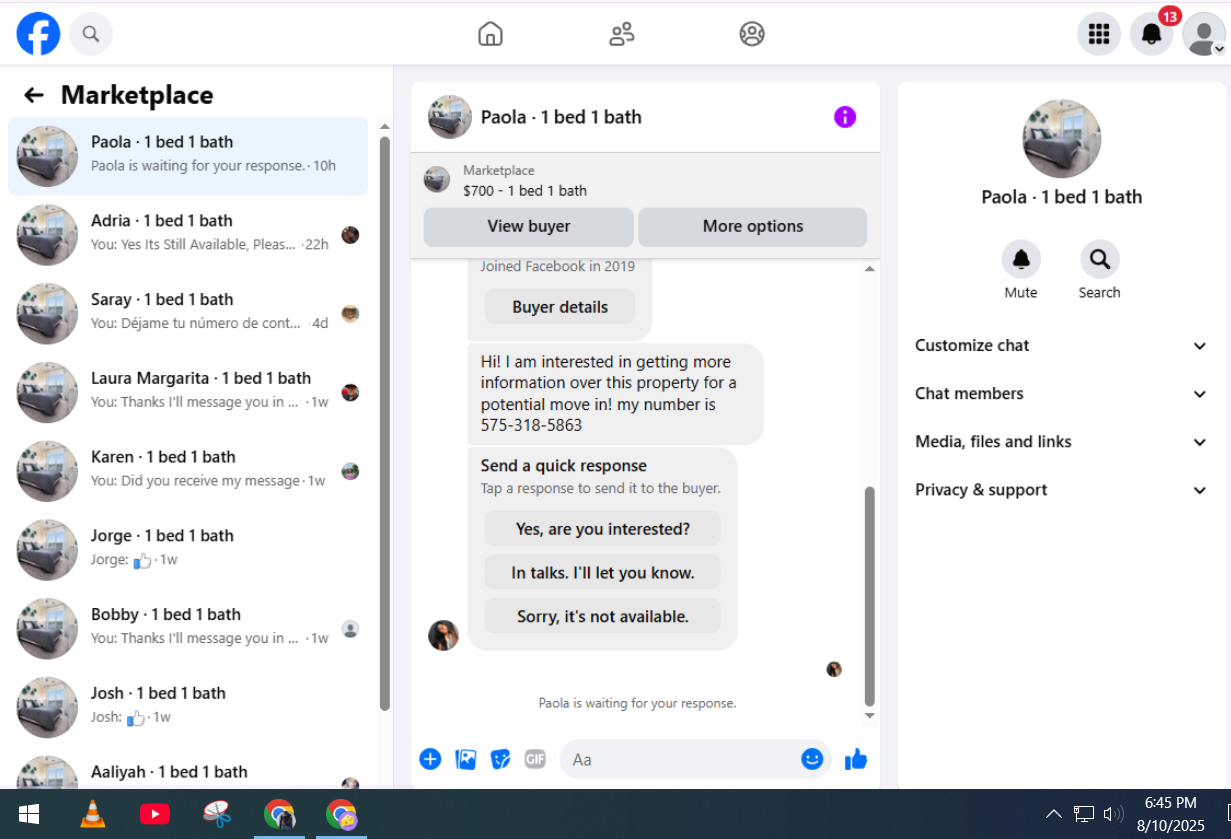Image resolution: width=1231 pixels, height=839 pixels.
Task: Show hidden system tray icons
Action: point(1053,814)
